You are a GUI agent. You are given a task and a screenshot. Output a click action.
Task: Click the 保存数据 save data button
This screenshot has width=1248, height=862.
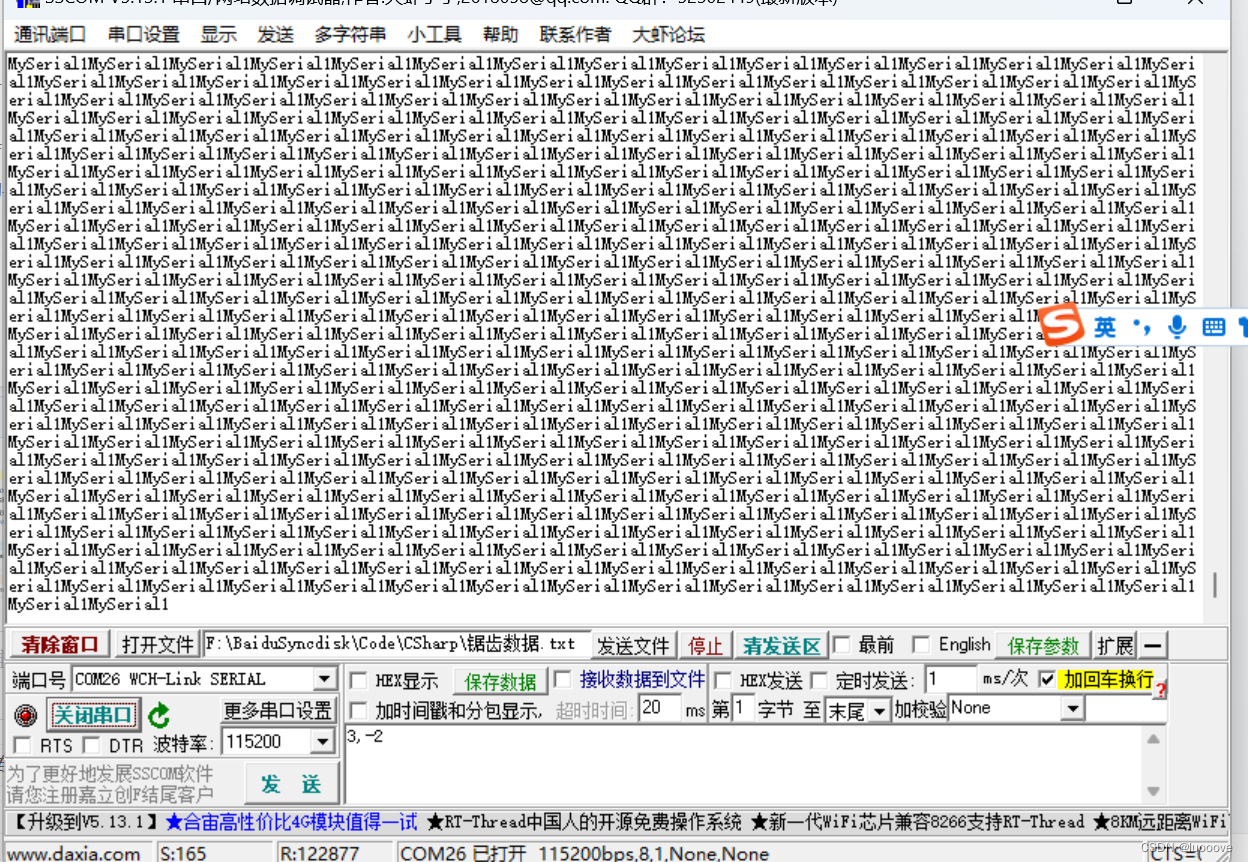point(501,682)
